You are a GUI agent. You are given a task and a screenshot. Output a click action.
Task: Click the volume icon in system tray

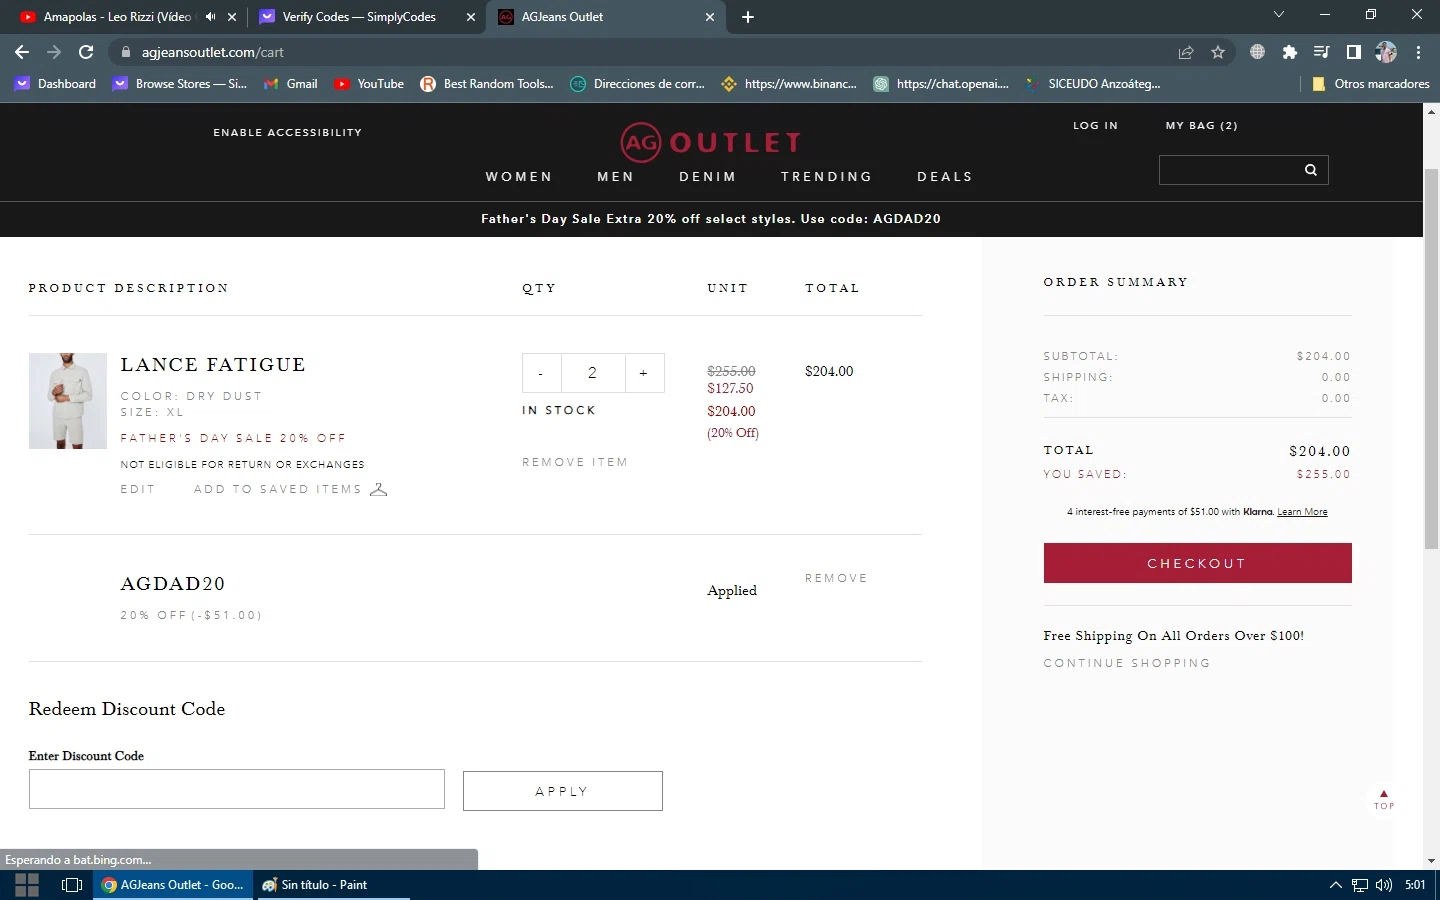pyautogui.click(x=1384, y=885)
